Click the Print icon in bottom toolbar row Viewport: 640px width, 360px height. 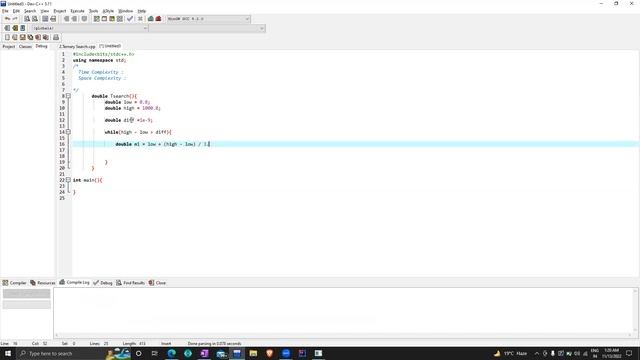coord(56,37)
